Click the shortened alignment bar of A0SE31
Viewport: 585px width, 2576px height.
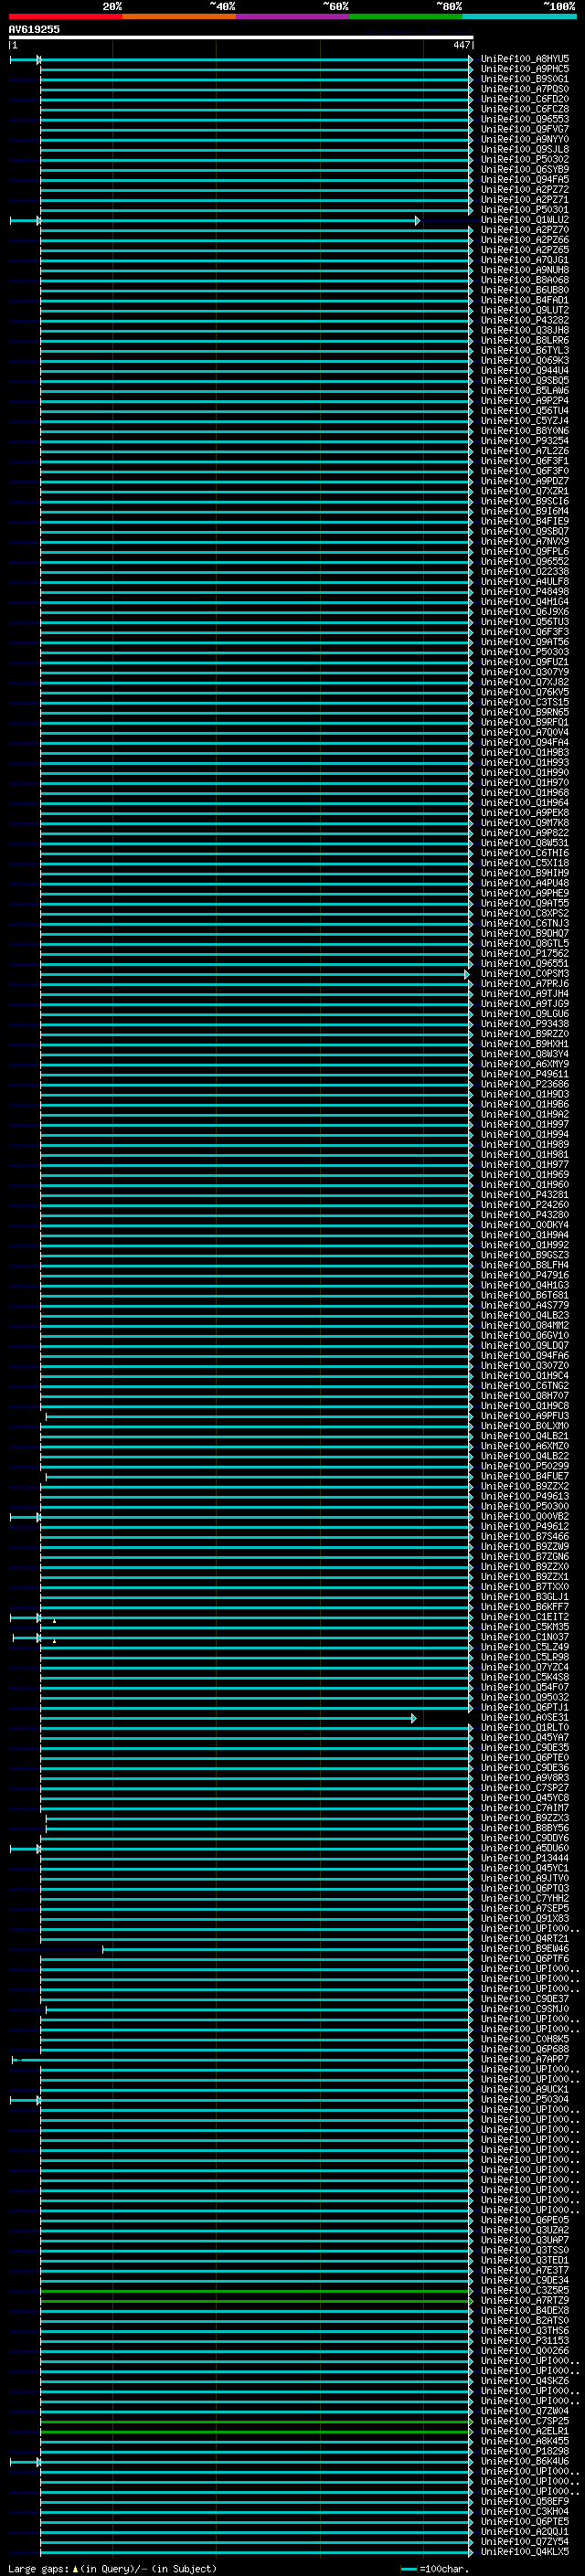[x=228, y=1719]
